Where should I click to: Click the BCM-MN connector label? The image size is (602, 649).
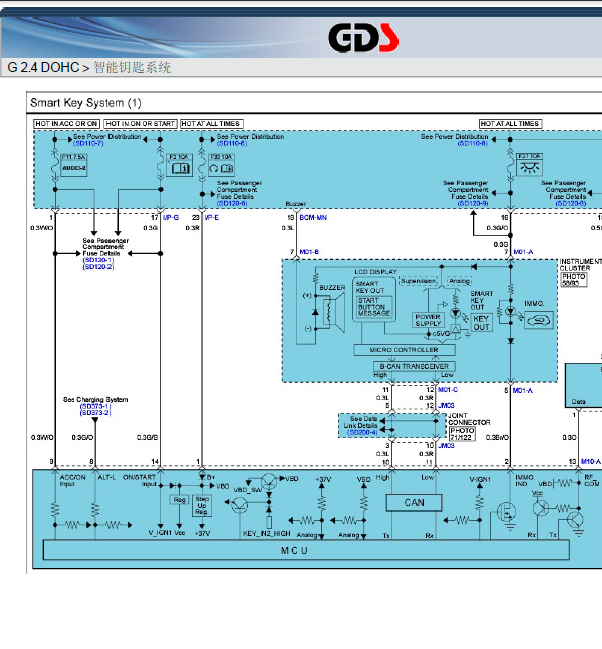(313, 217)
